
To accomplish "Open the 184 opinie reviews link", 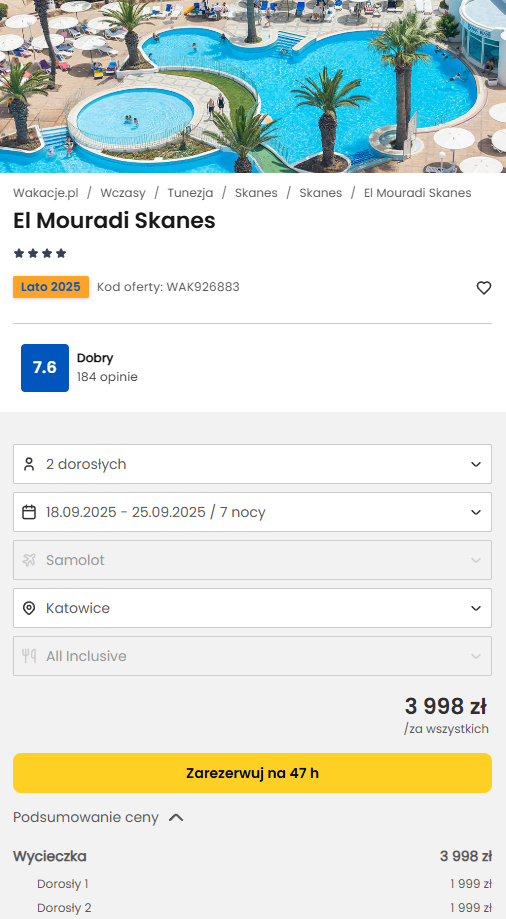I will tap(107, 377).
